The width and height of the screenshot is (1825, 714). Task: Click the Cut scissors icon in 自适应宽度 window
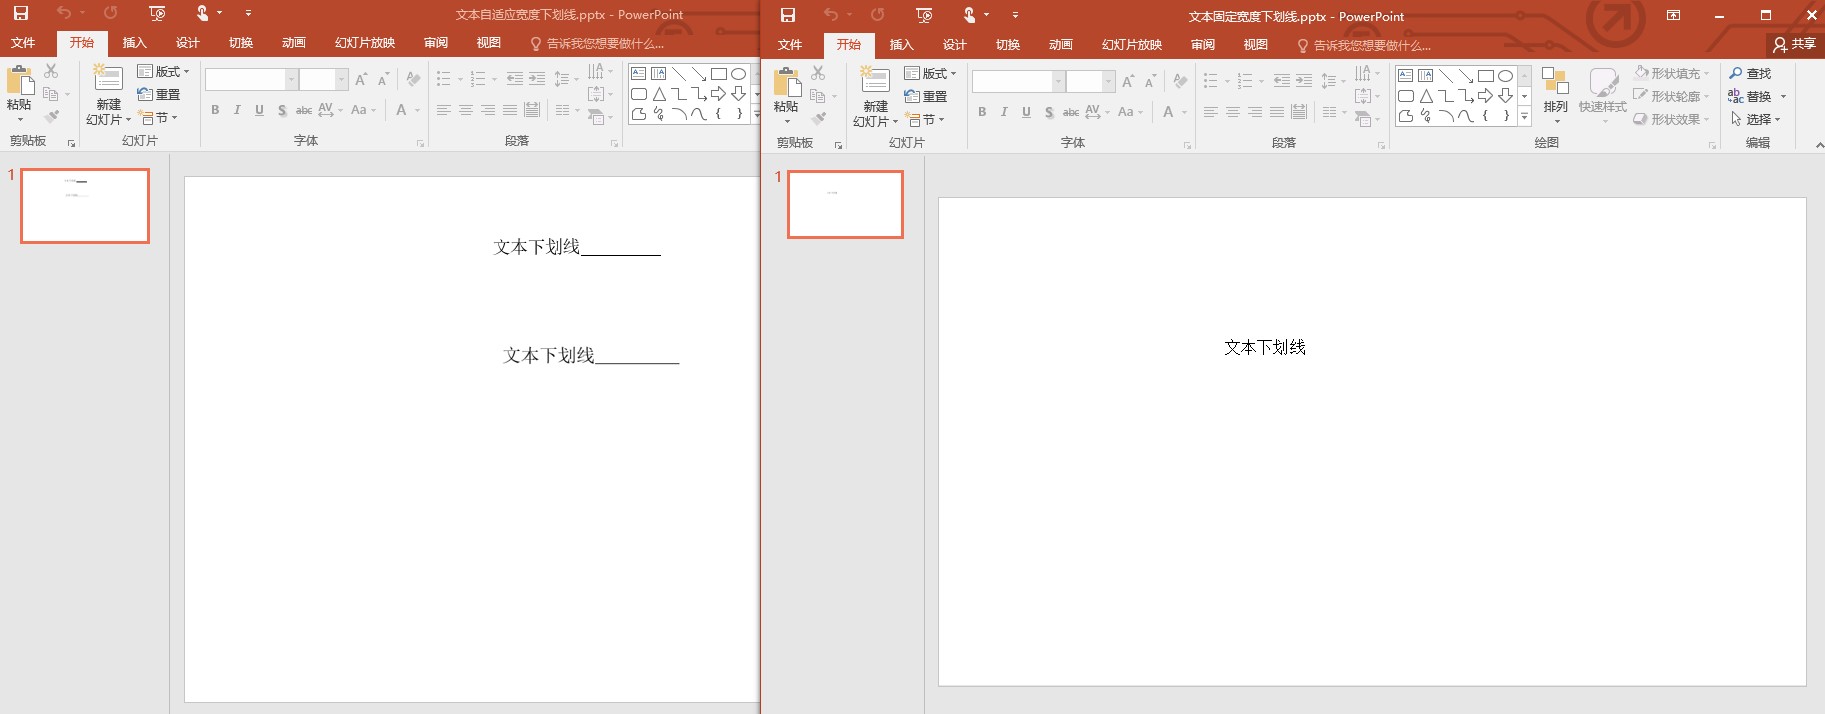pos(51,71)
